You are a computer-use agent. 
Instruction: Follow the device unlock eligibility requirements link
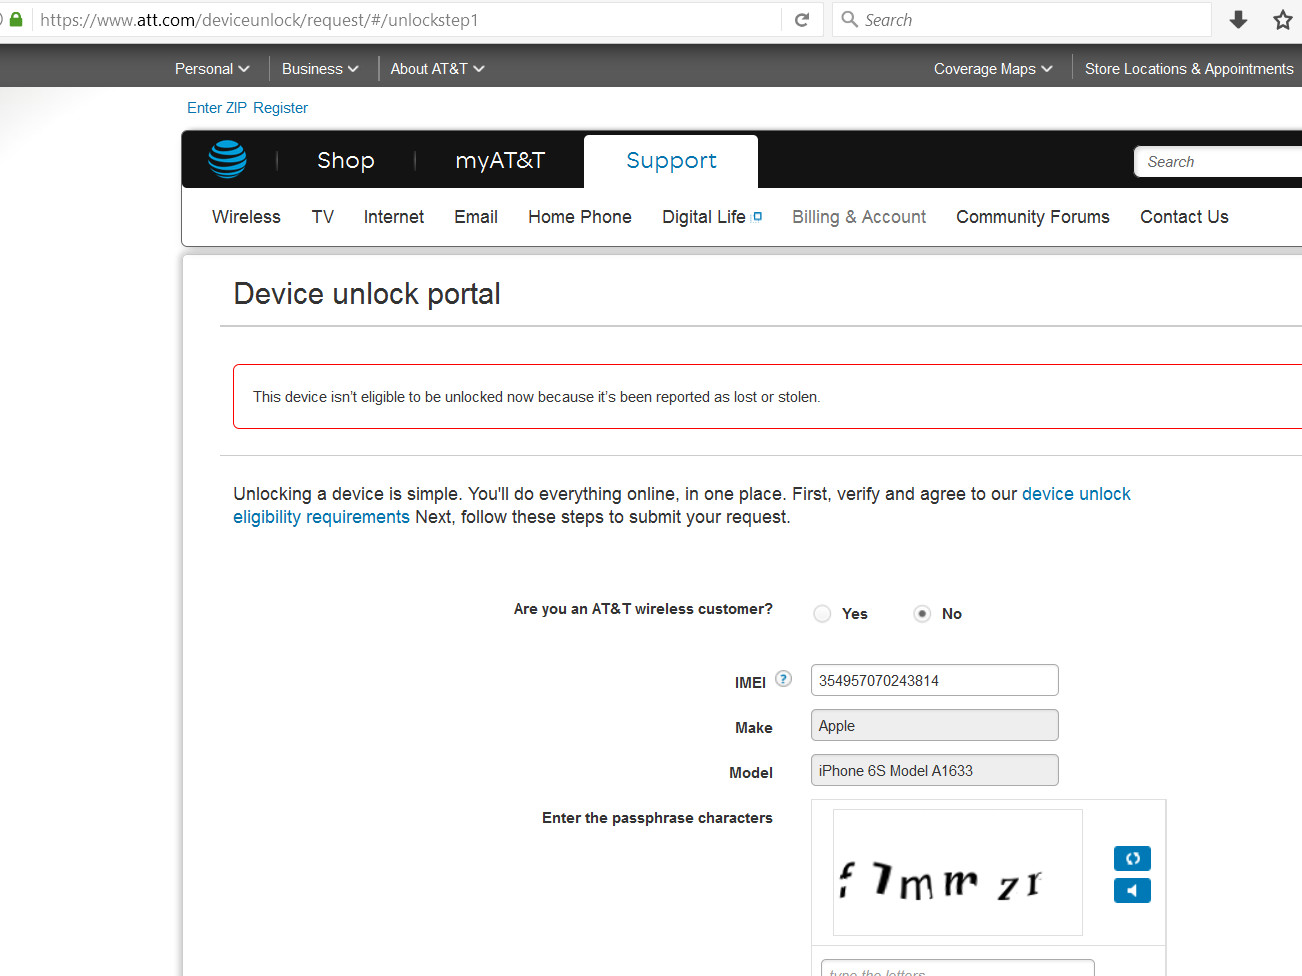tap(1075, 494)
